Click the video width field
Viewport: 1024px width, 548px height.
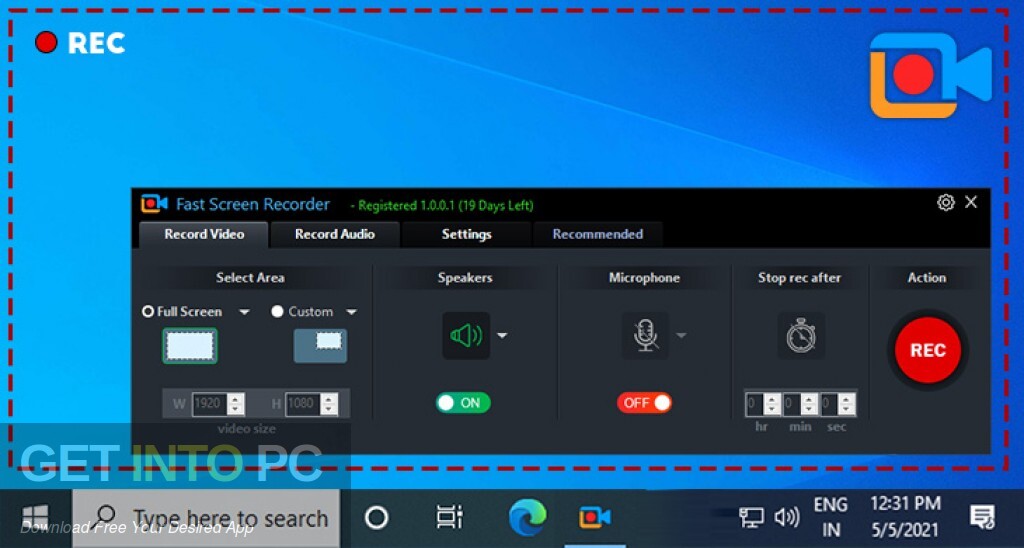(209, 404)
